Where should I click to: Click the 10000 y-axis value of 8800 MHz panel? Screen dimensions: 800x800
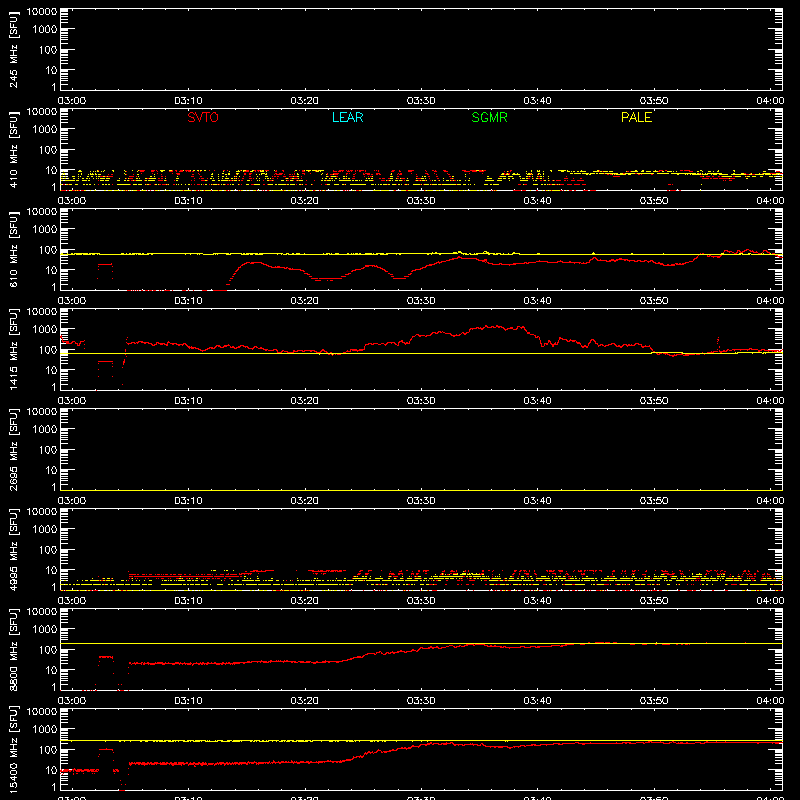point(42,612)
